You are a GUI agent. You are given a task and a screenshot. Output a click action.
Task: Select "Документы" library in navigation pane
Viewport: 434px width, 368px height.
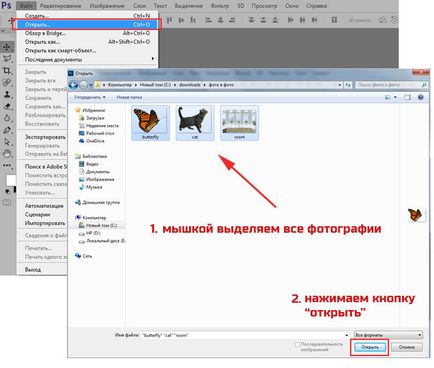click(x=94, y=172)
